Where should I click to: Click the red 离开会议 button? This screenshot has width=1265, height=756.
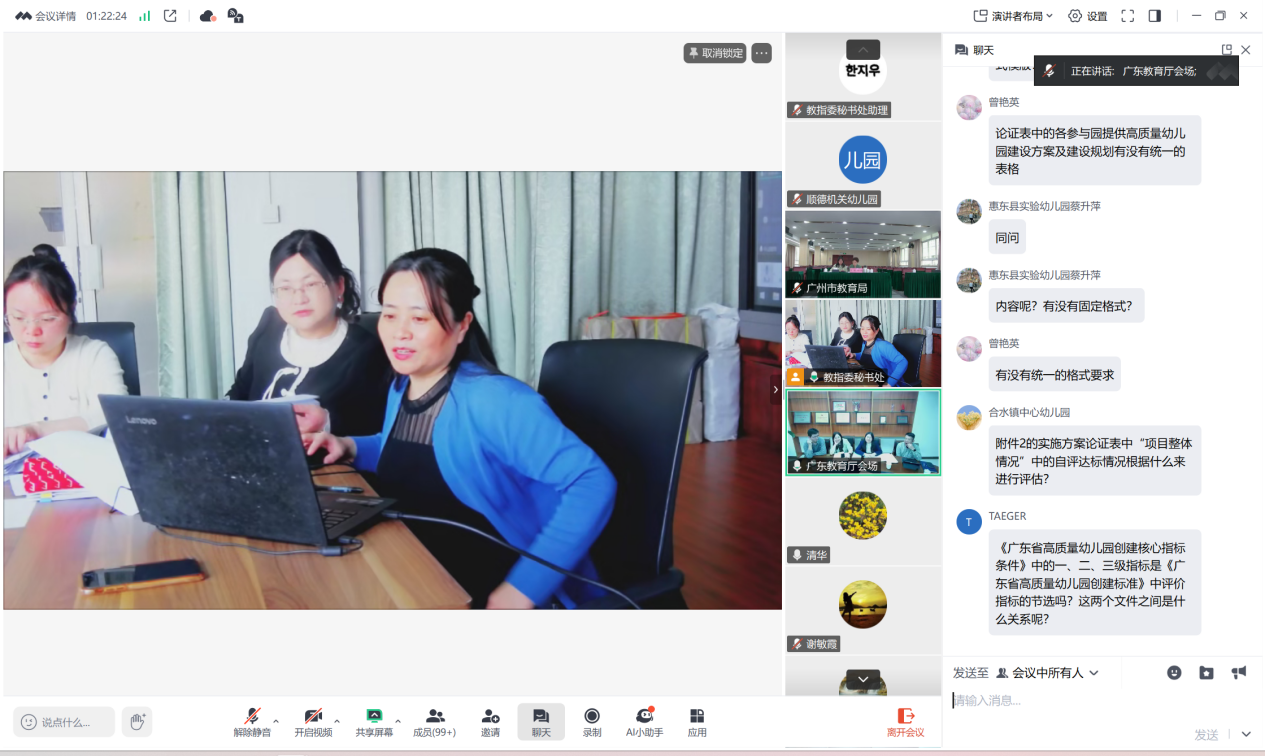click(x=905, y=721)
